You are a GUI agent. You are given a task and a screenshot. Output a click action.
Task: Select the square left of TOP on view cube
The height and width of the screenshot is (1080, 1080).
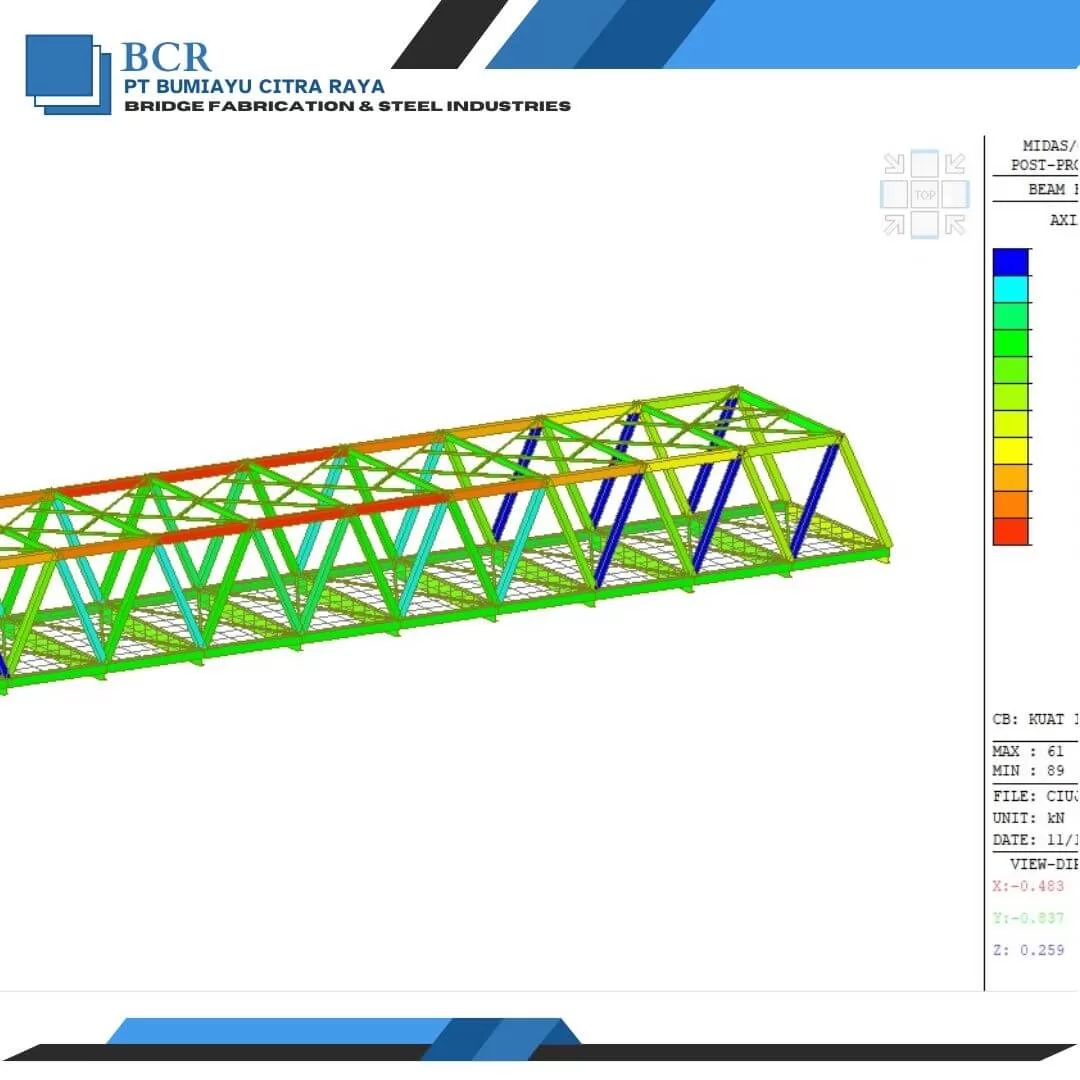pos(894,194)
